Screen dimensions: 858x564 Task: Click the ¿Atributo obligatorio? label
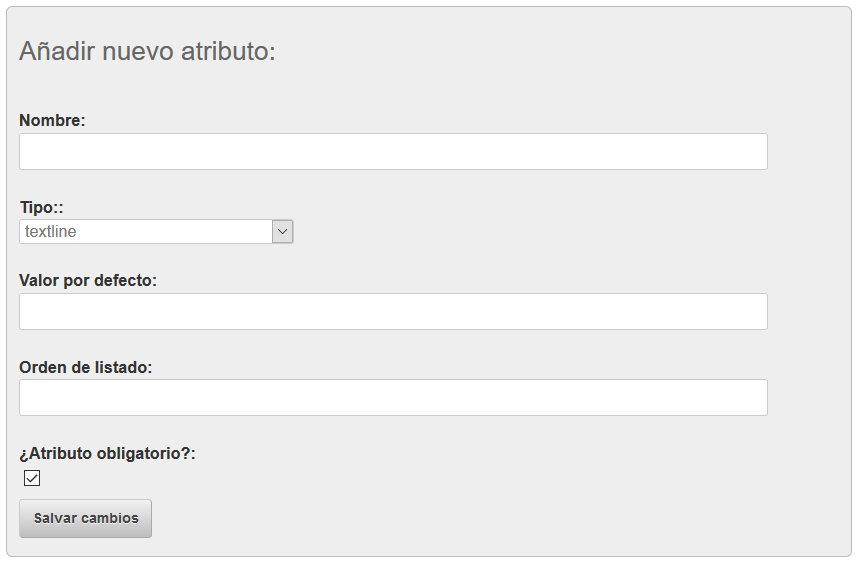107,453
